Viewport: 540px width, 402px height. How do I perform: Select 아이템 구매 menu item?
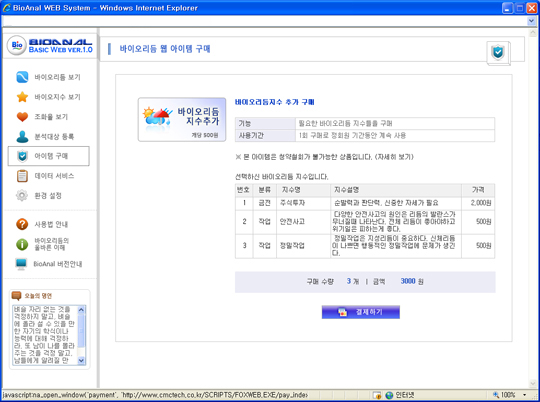(x=49, y=156)
